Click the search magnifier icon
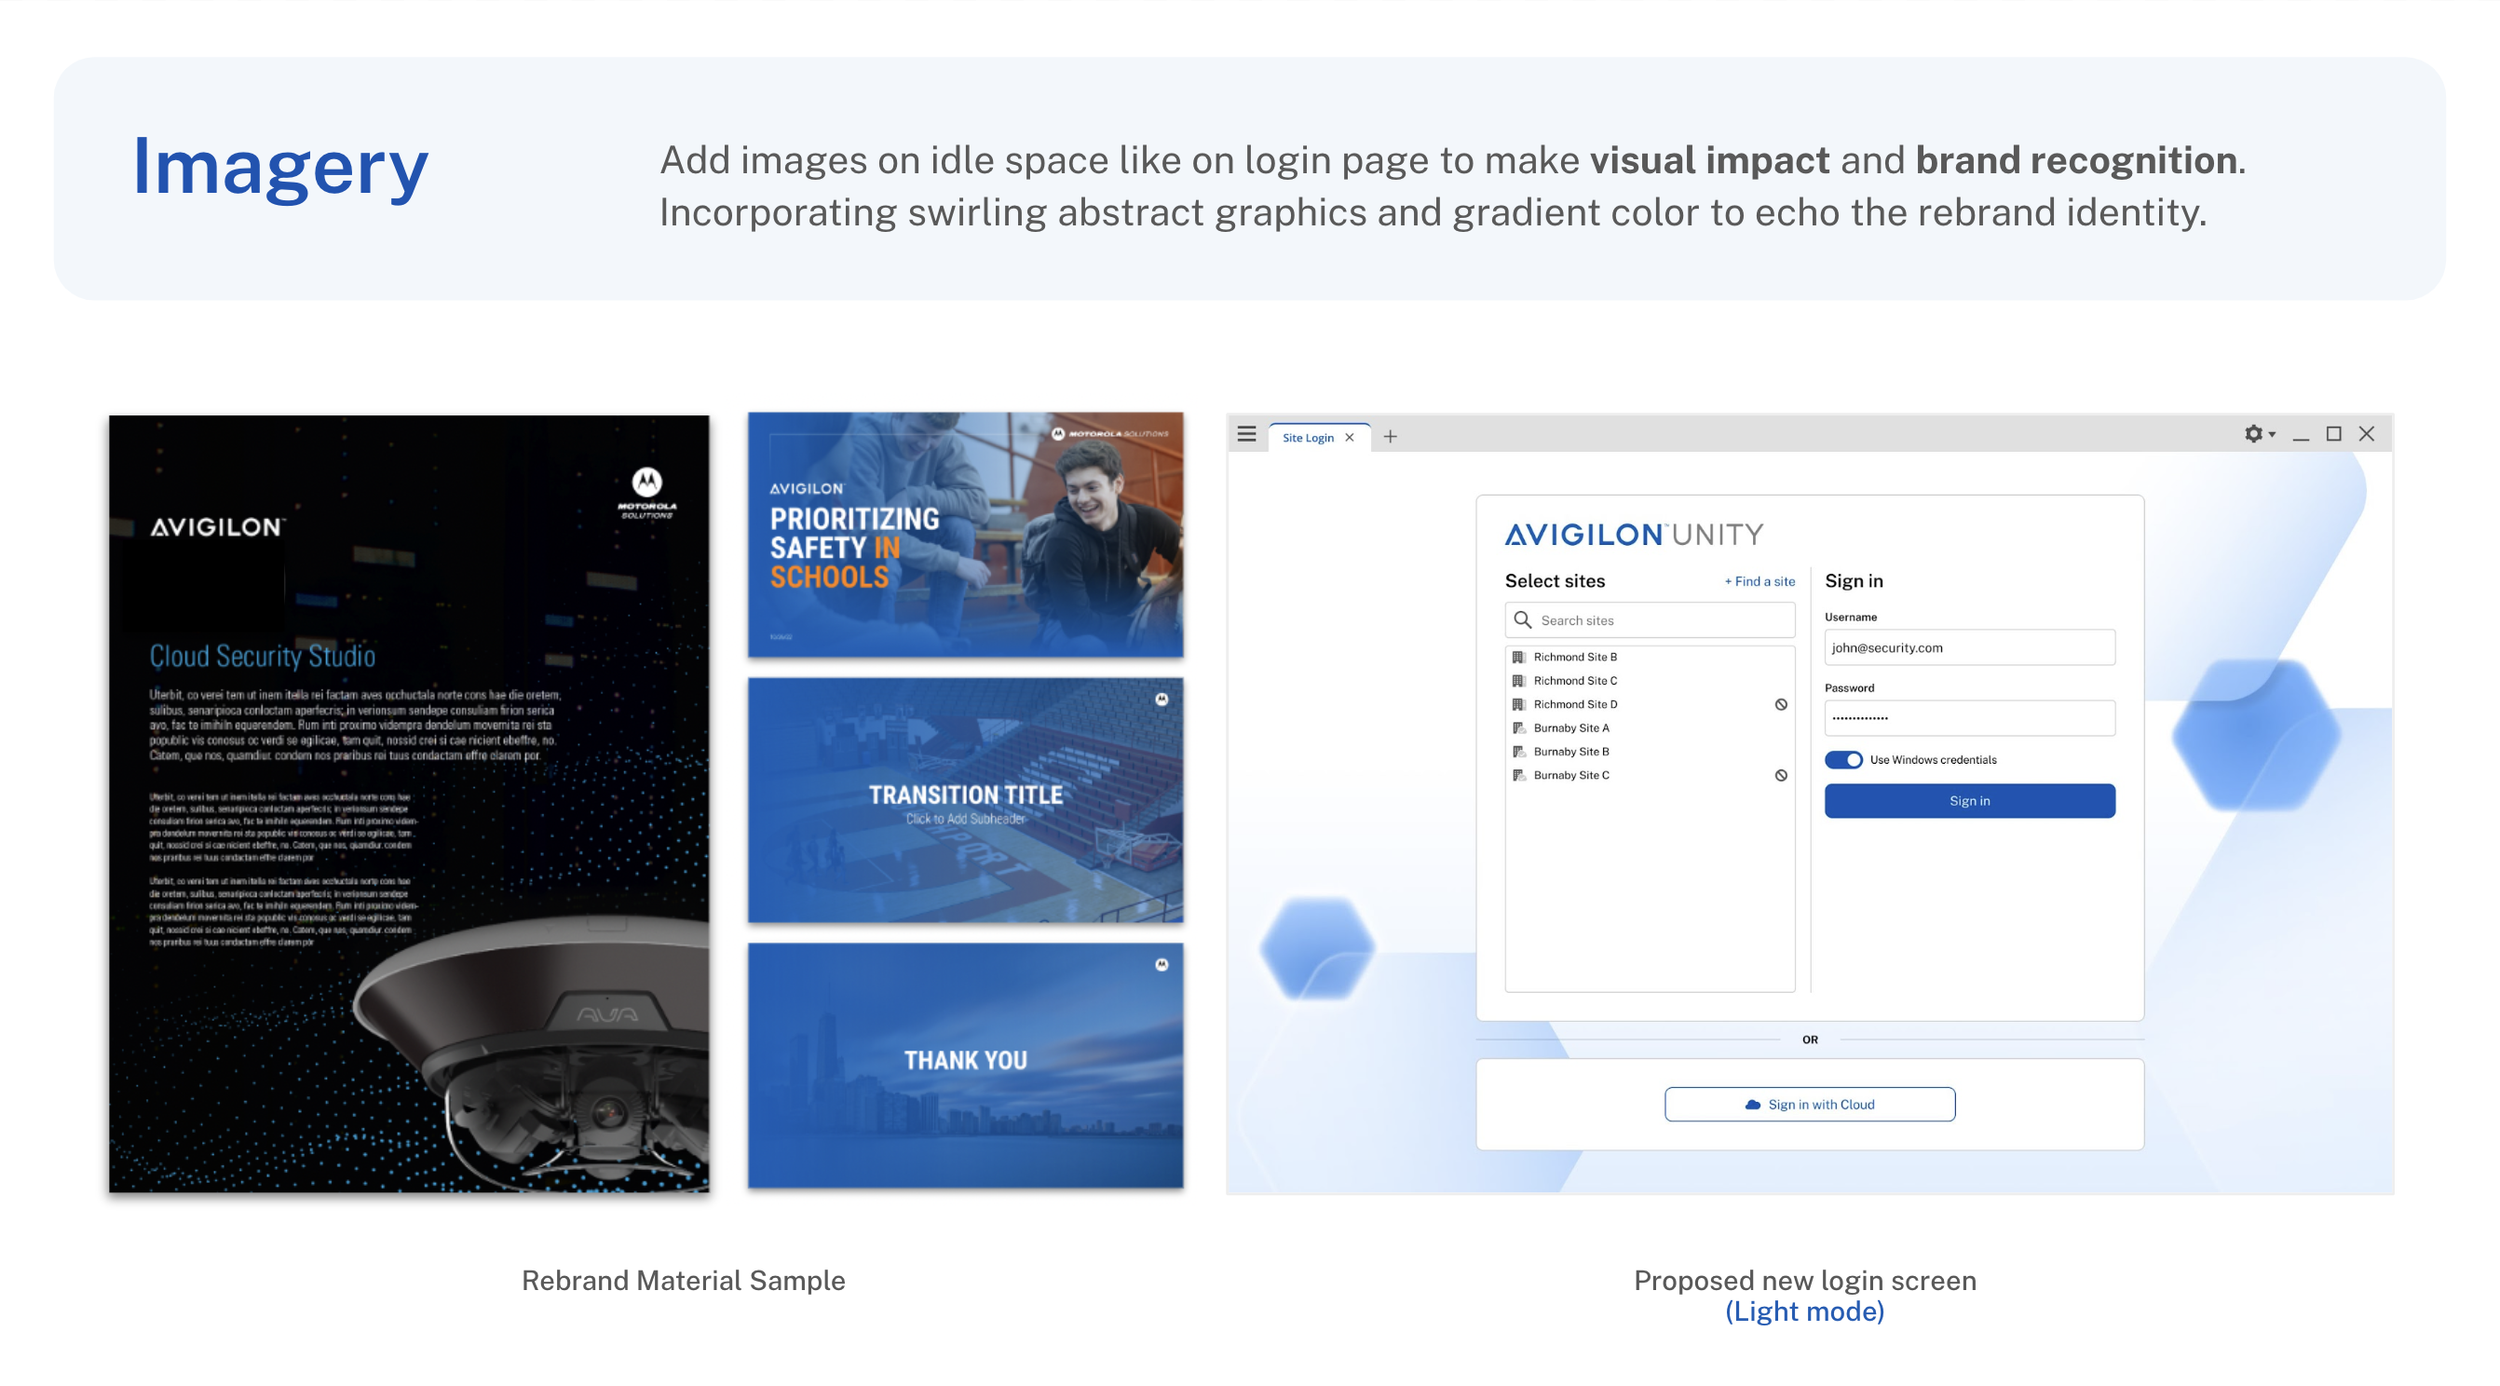This screenshot has width=2500, height=1386. pos(1522,620)
